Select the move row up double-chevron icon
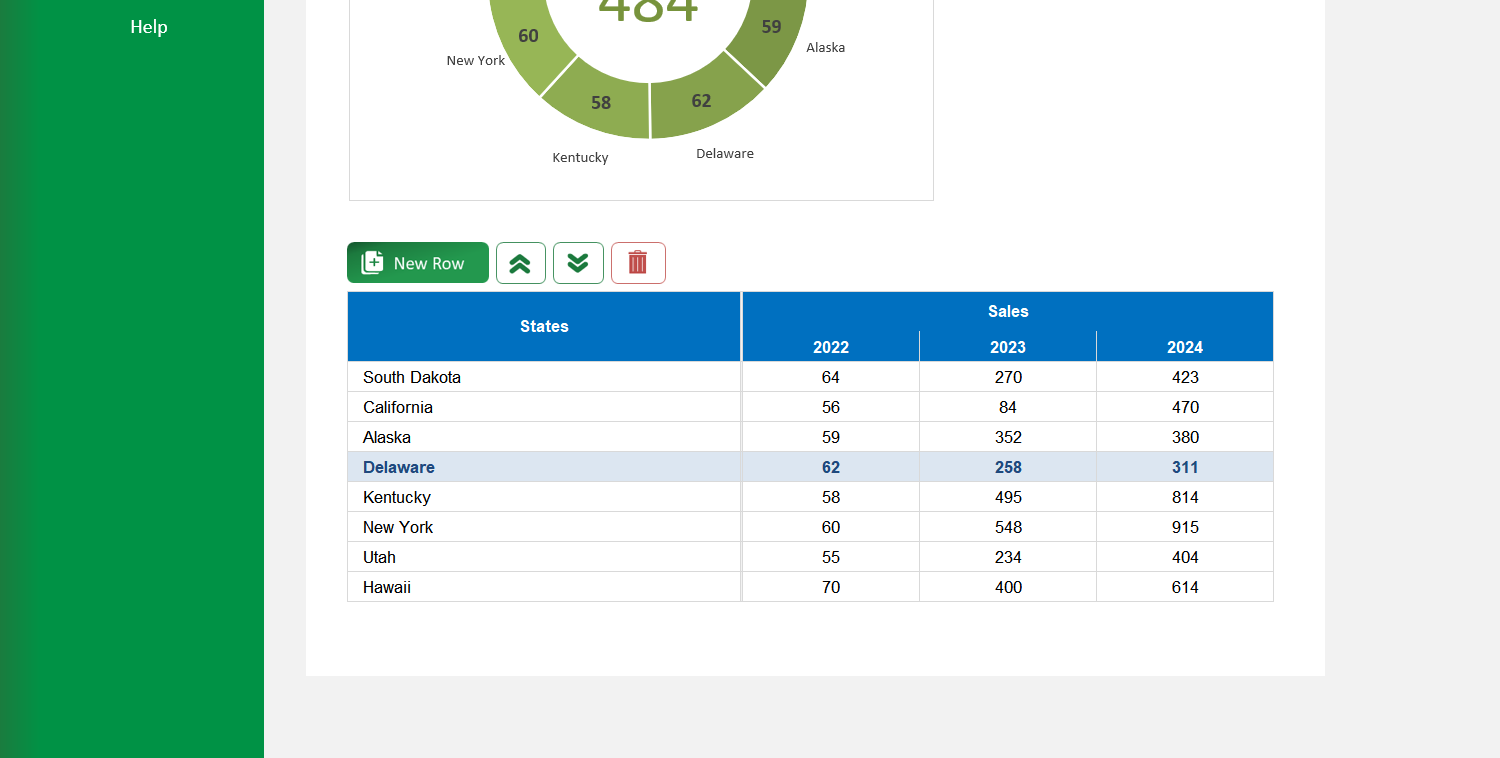The width and height of the screenshot is (1500, 758). pyautogui.click(x=520, y=262)
